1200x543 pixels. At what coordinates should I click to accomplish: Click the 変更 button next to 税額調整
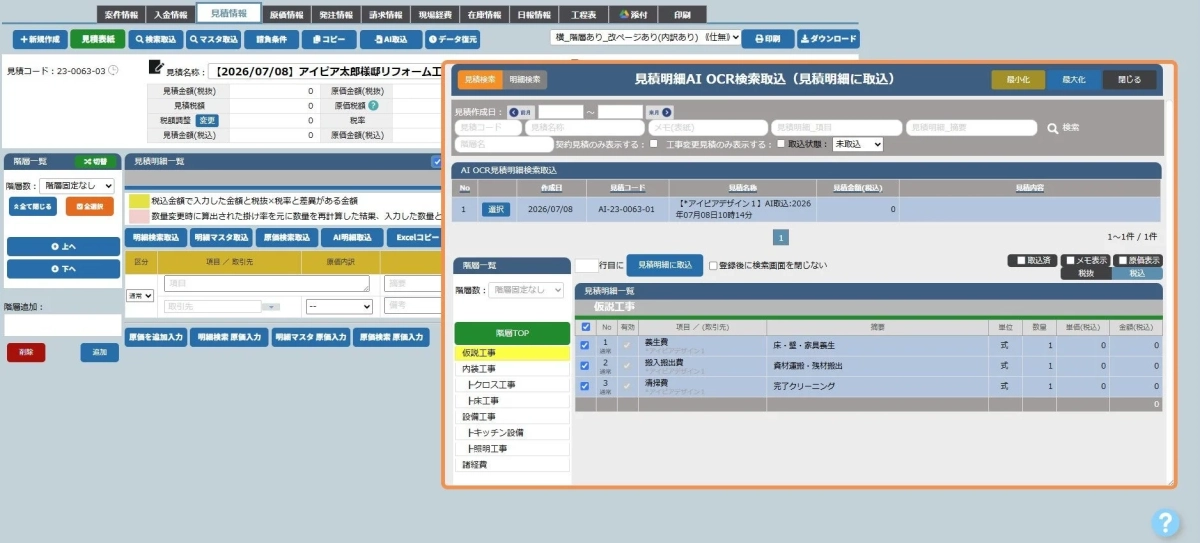(x=205, y=120)
